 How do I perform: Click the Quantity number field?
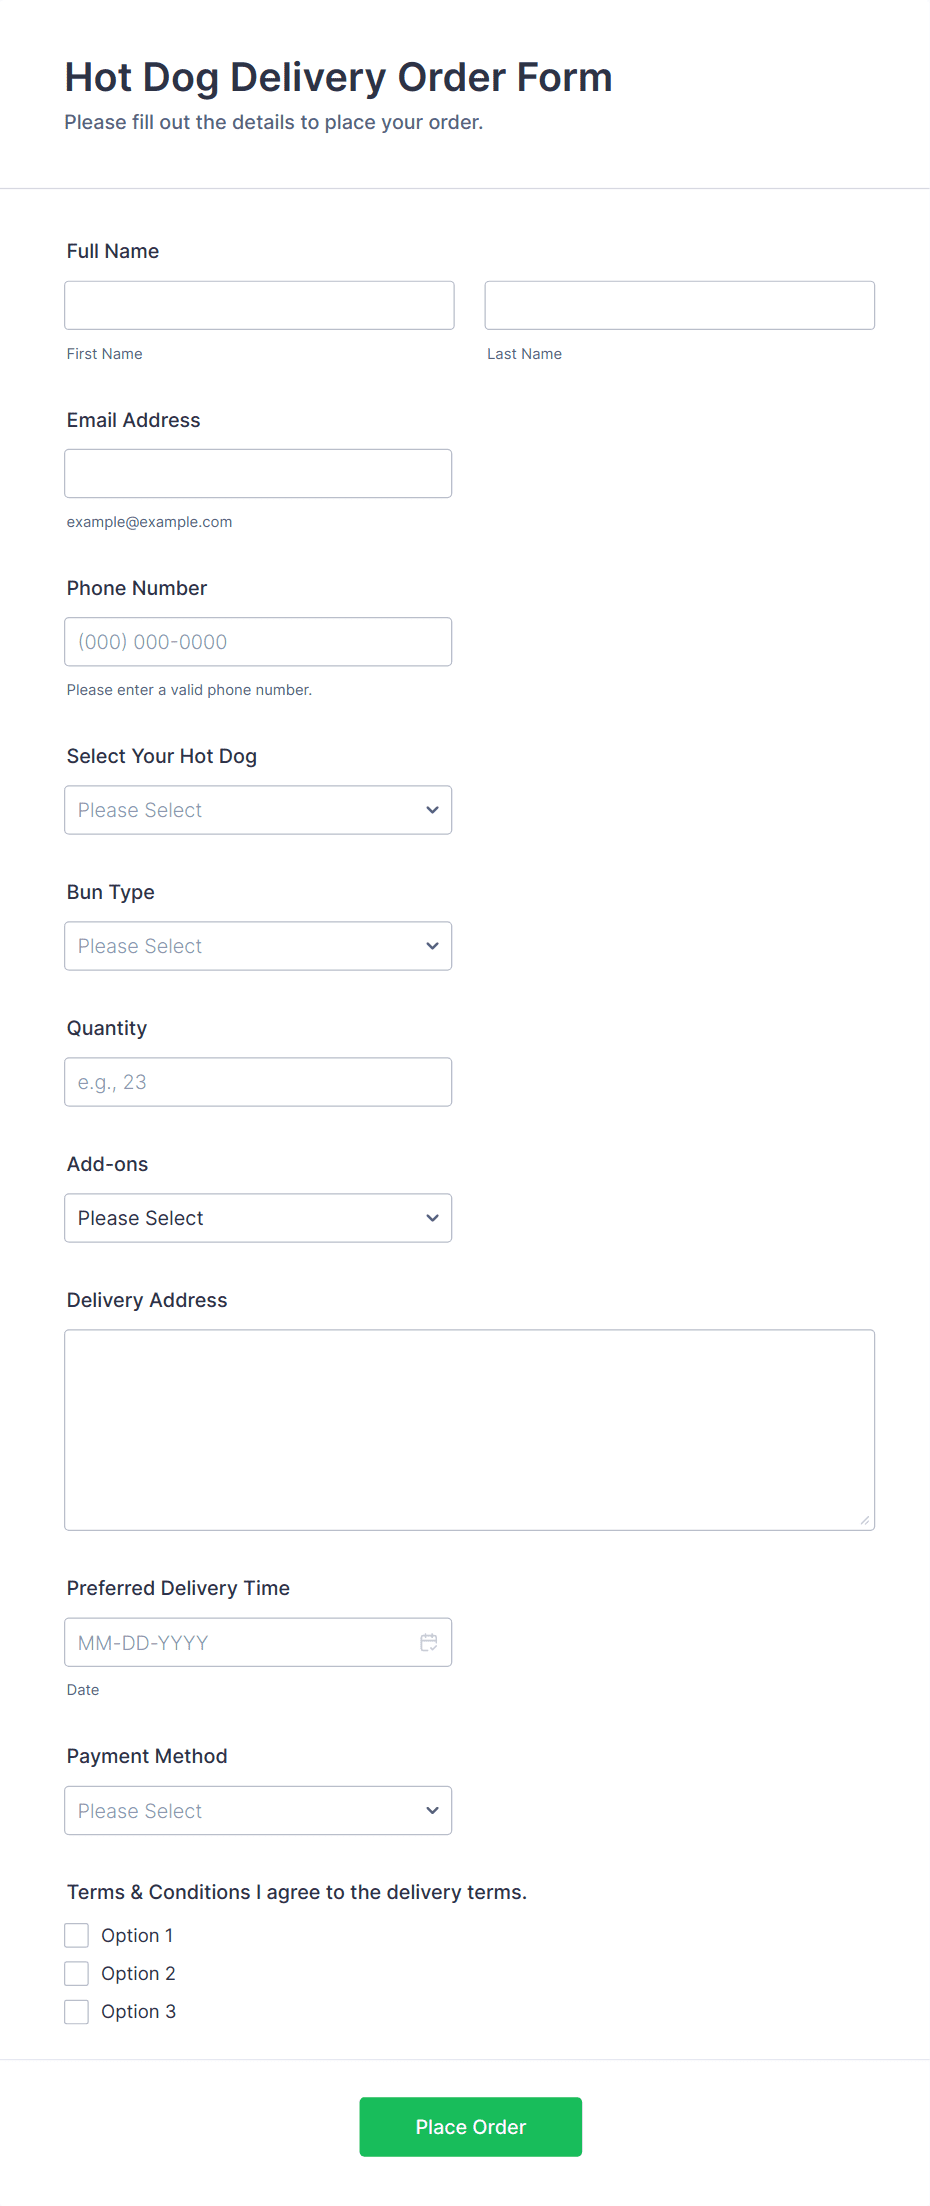pyautogui.click(x=258, y=1082)
